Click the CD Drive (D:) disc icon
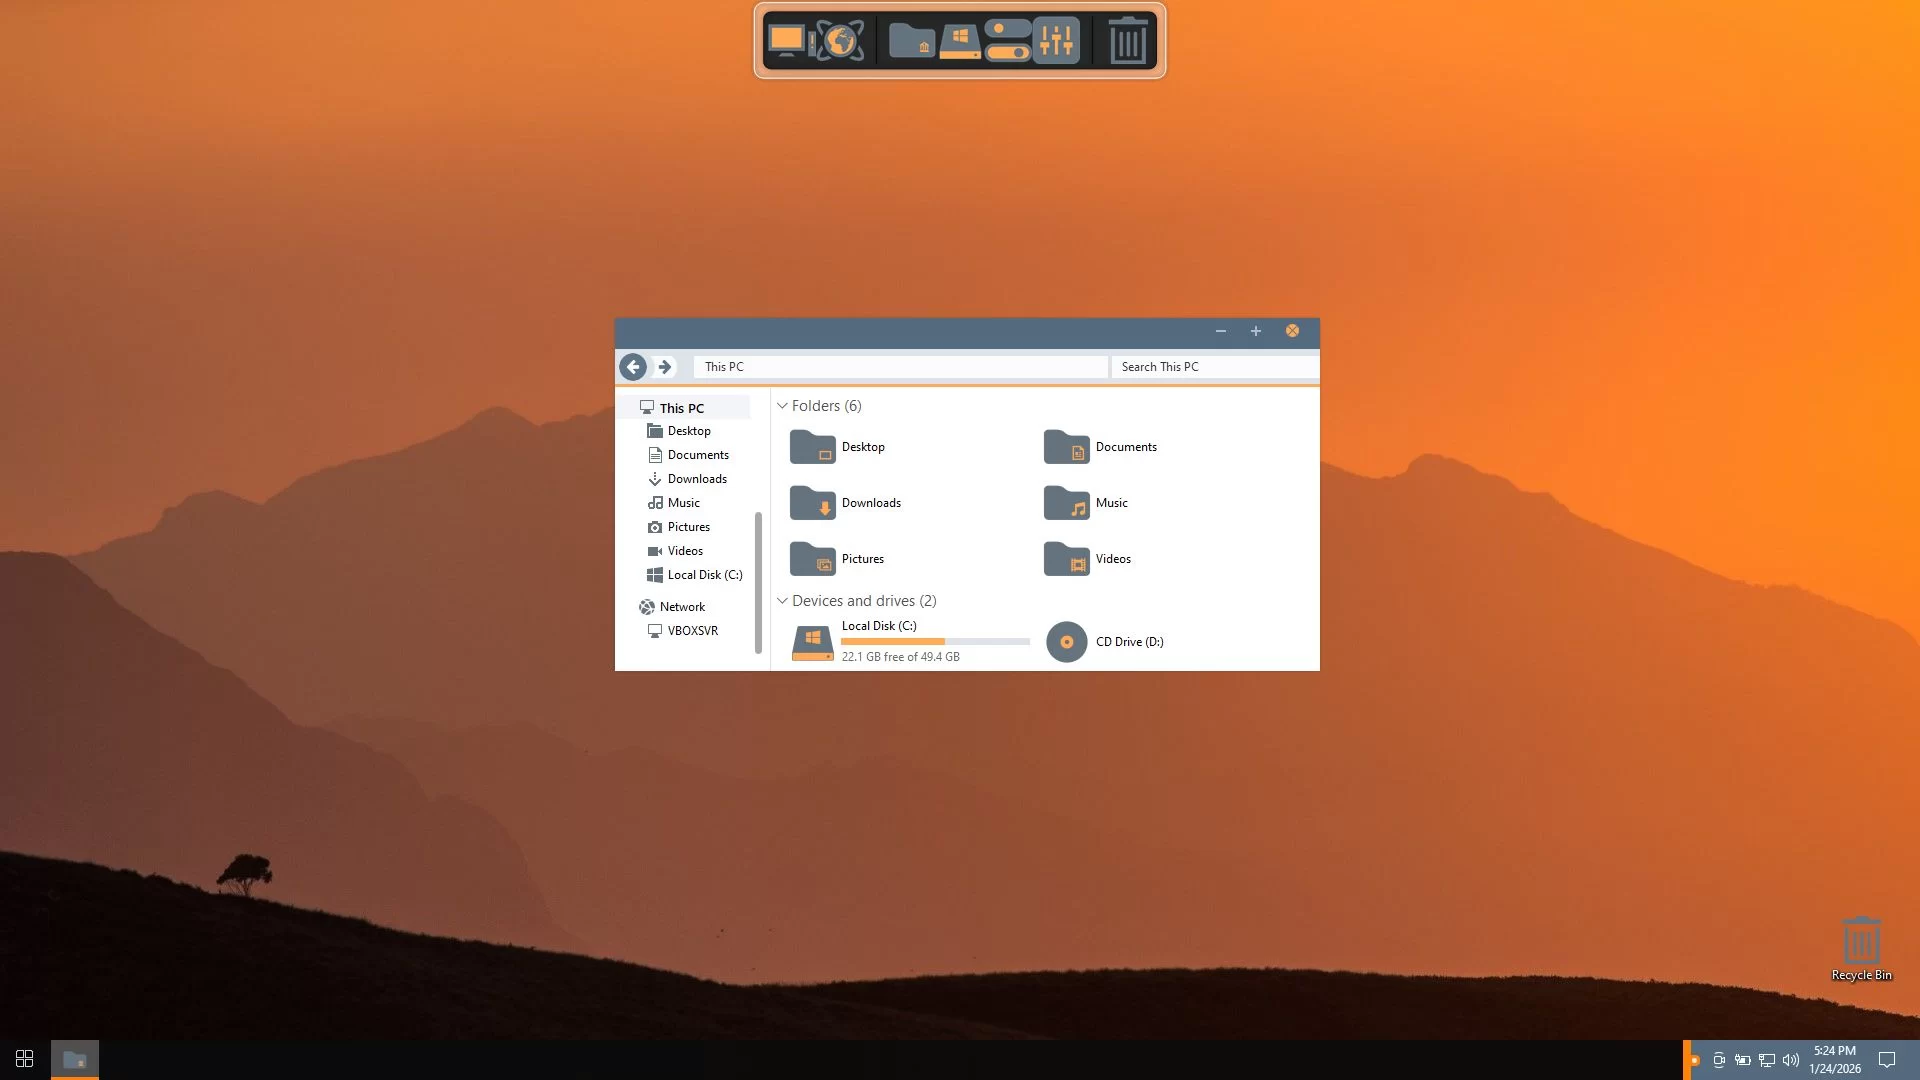Screen dimensions: 1920x1080 (x=1066, y=642)
